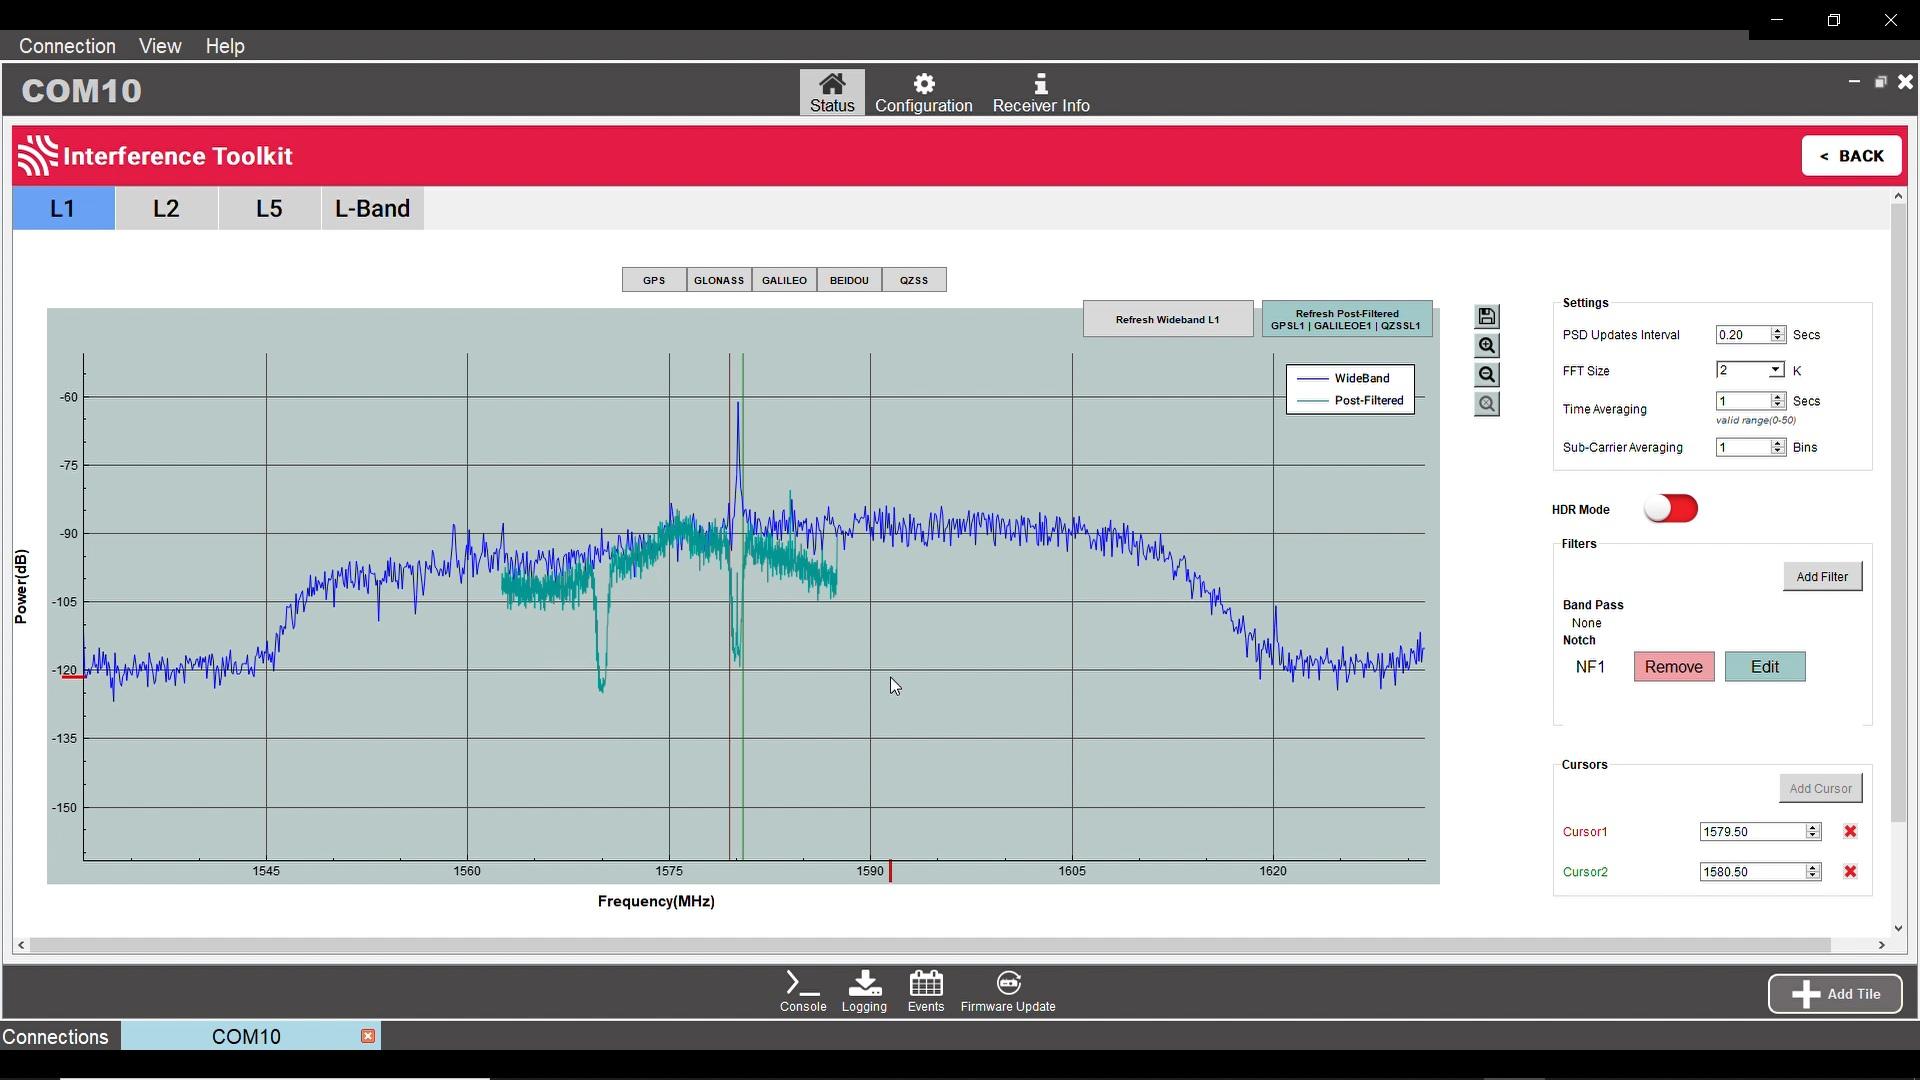Viewport: 1920px width, 1080px height.
Task: Toggle BEIDOU signal overlay
Action: [x=849, y=280]
